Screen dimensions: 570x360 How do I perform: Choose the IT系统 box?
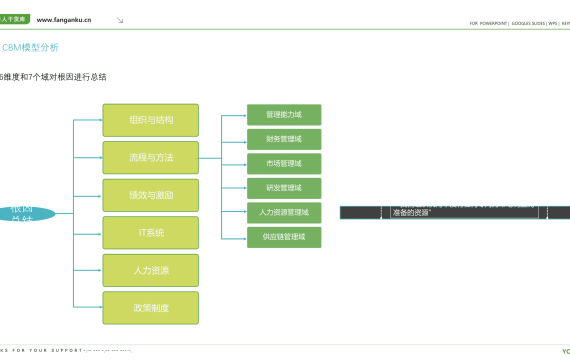(x=150, y=233)
